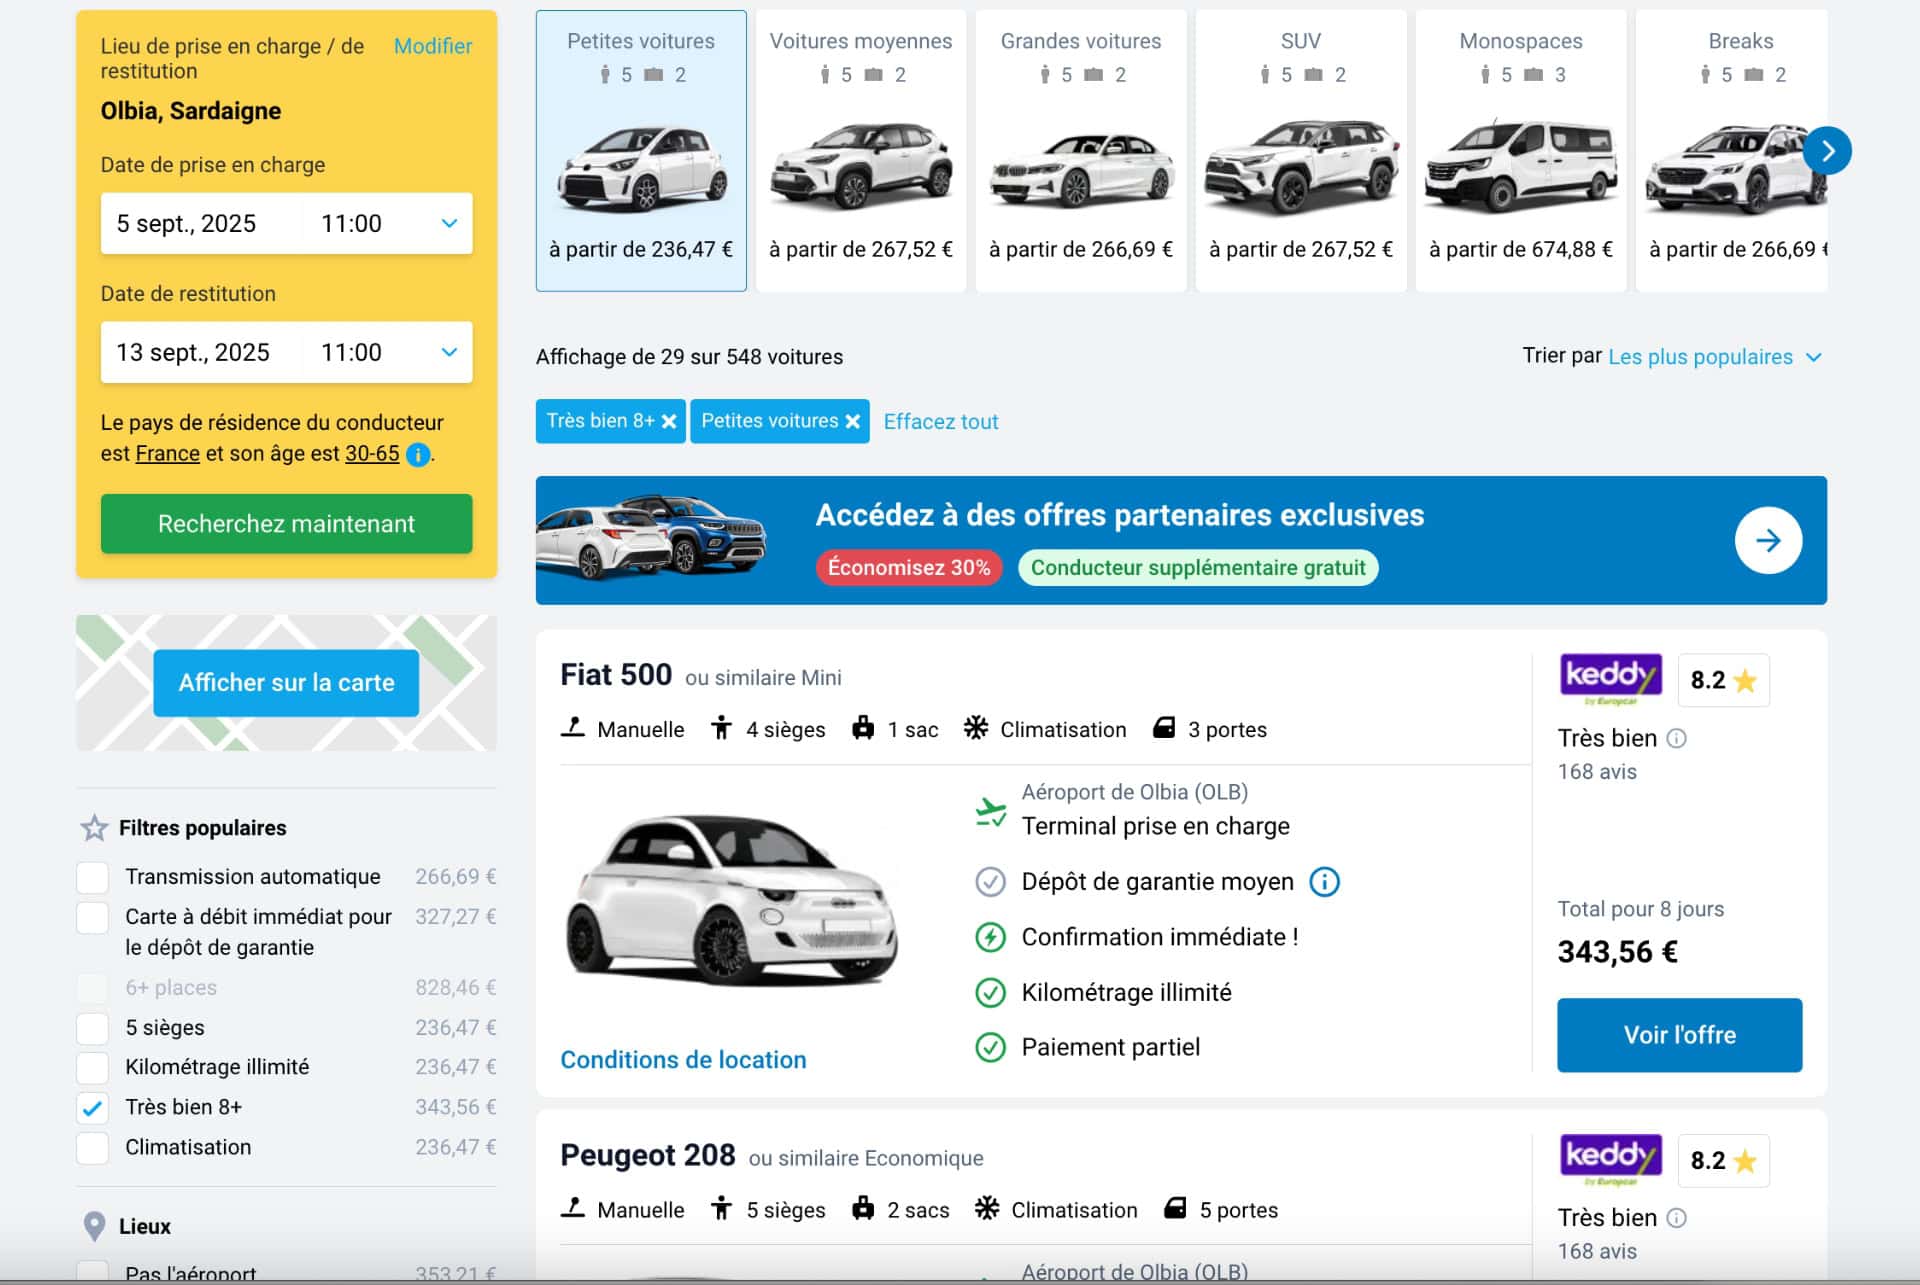Image resolution: width=1920 pixels, height=1285 pixels.
Task: Click the info icon next to keddy Très bien rating
Action: pos(1676,739)
